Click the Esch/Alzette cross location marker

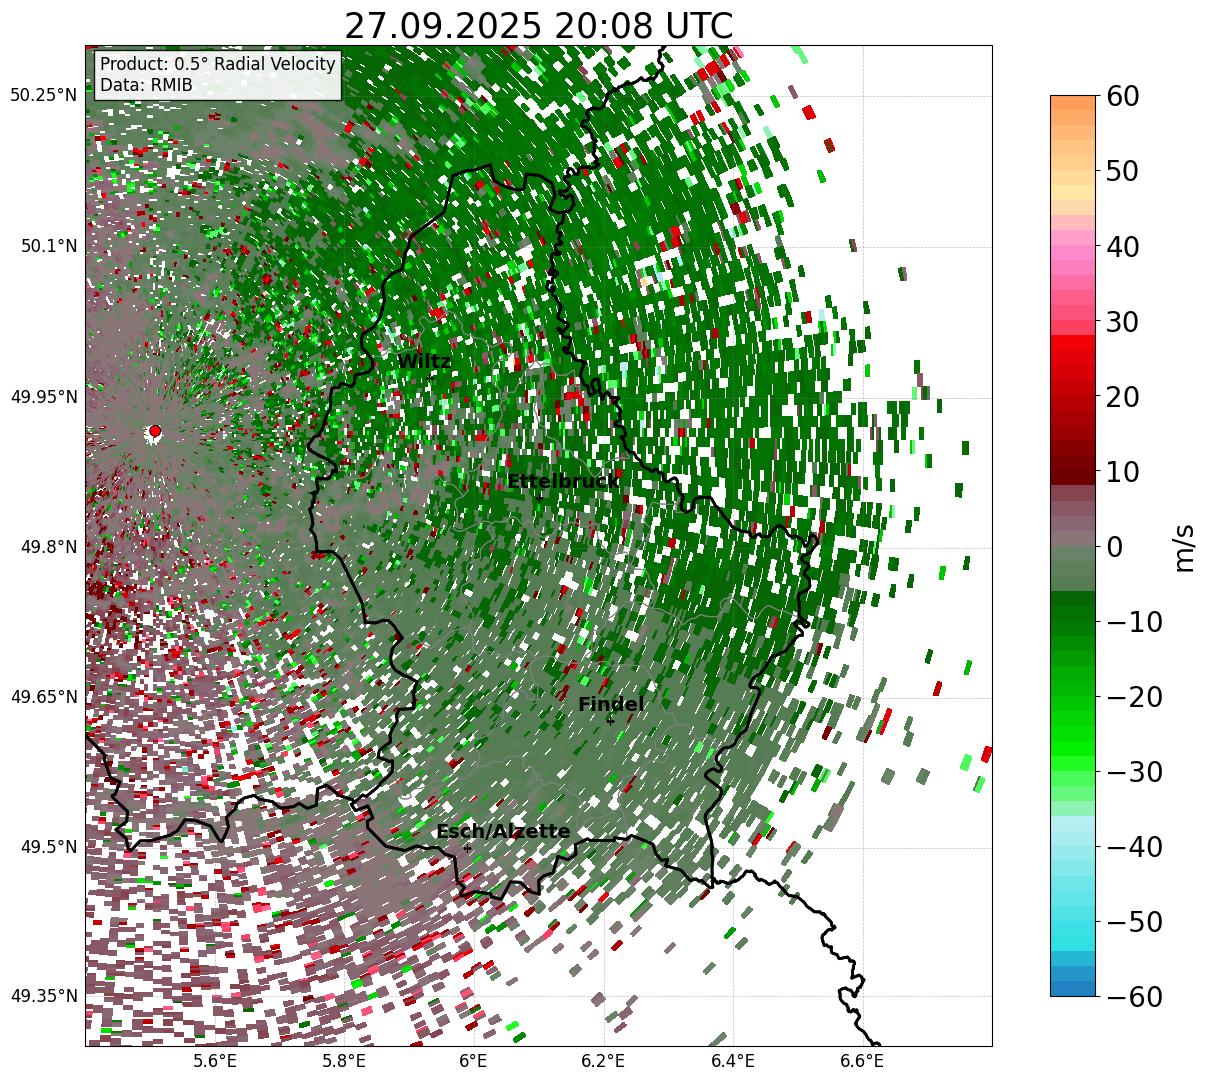467,847
